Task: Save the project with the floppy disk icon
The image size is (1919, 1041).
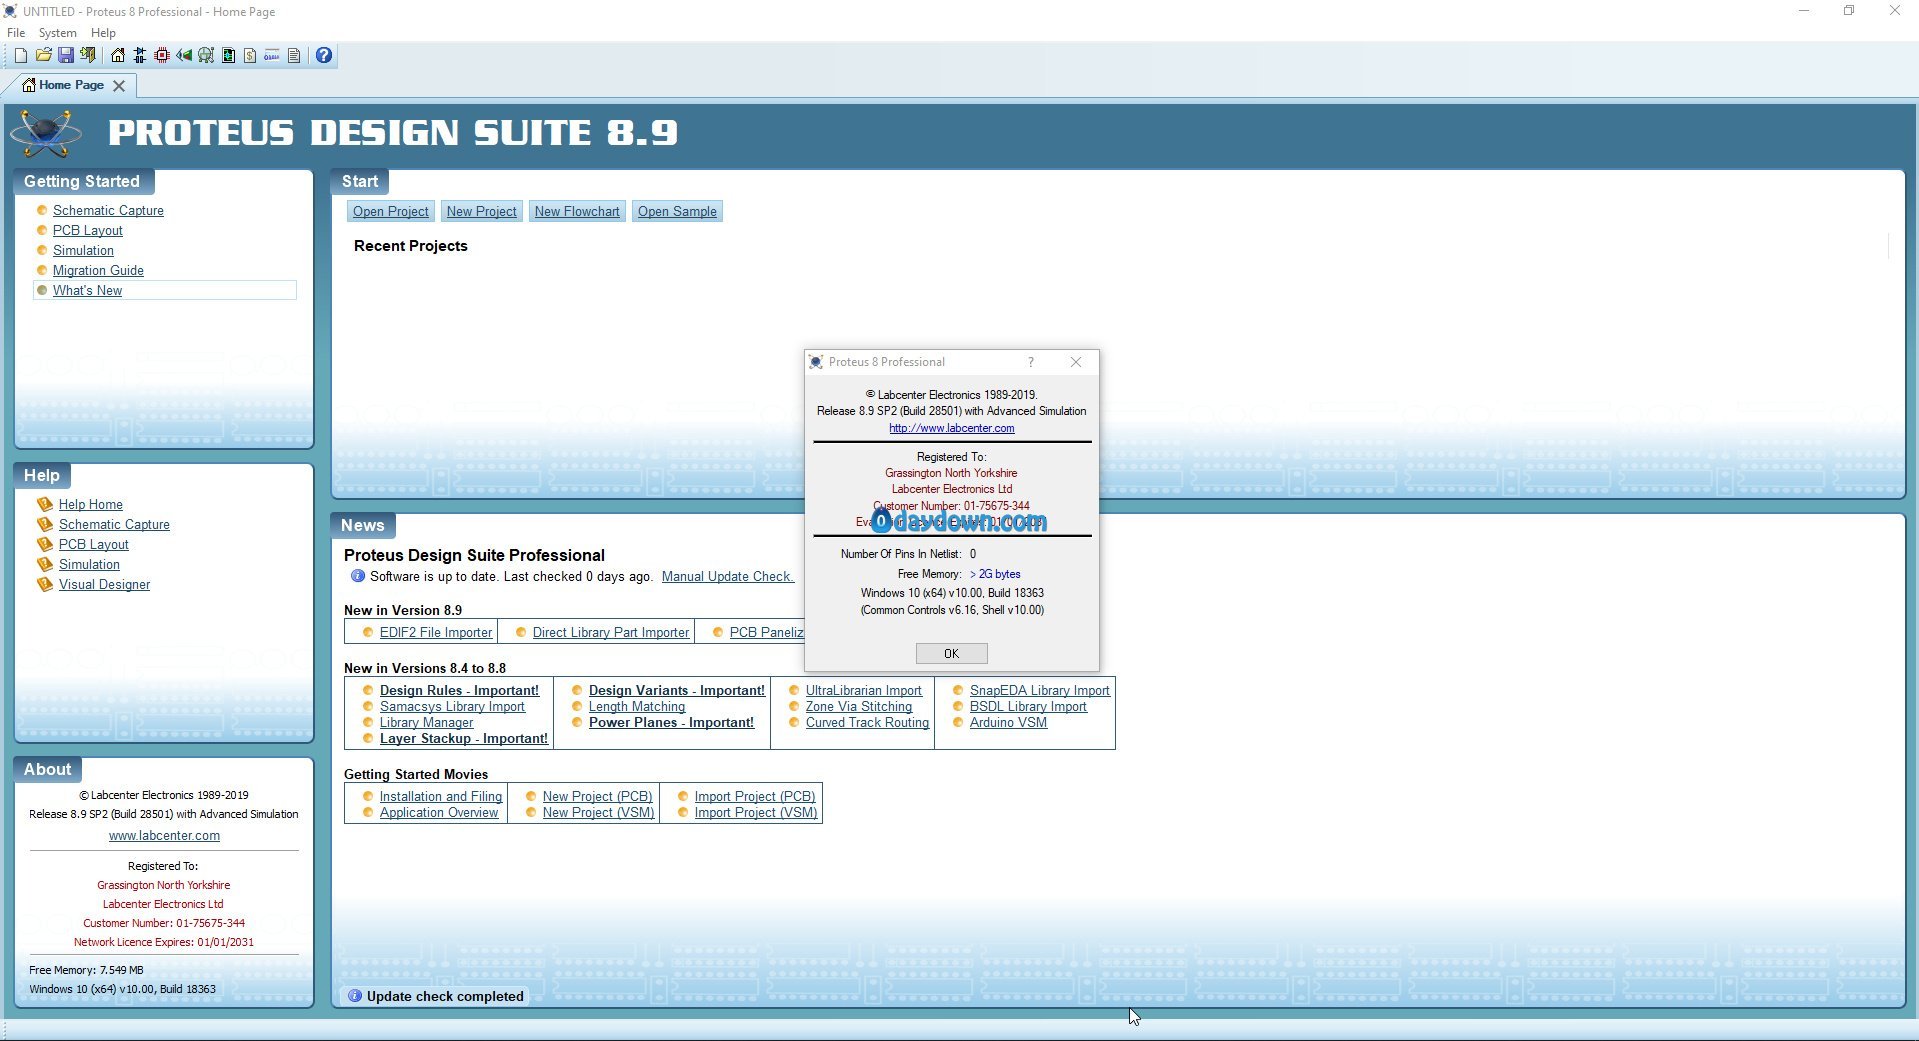Action: pyautogui.click(x=65, y=56)
